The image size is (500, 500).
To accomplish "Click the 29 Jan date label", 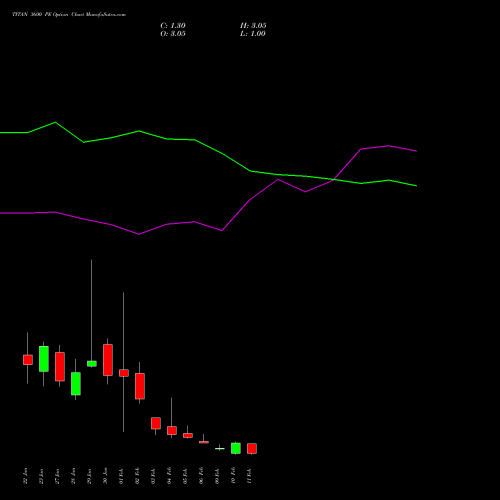I will click(90, 476).
